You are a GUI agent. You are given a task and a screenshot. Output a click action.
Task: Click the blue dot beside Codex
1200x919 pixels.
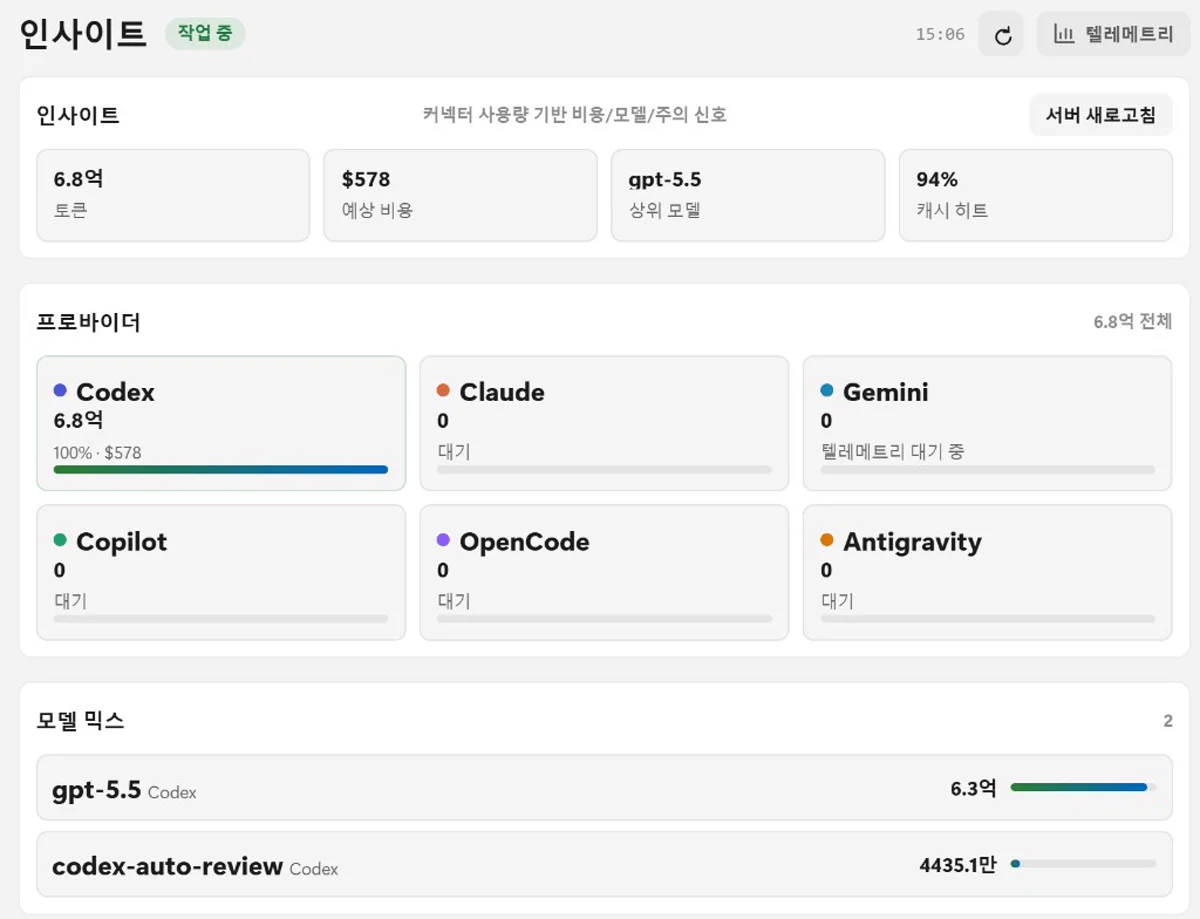tap(60, 391)
